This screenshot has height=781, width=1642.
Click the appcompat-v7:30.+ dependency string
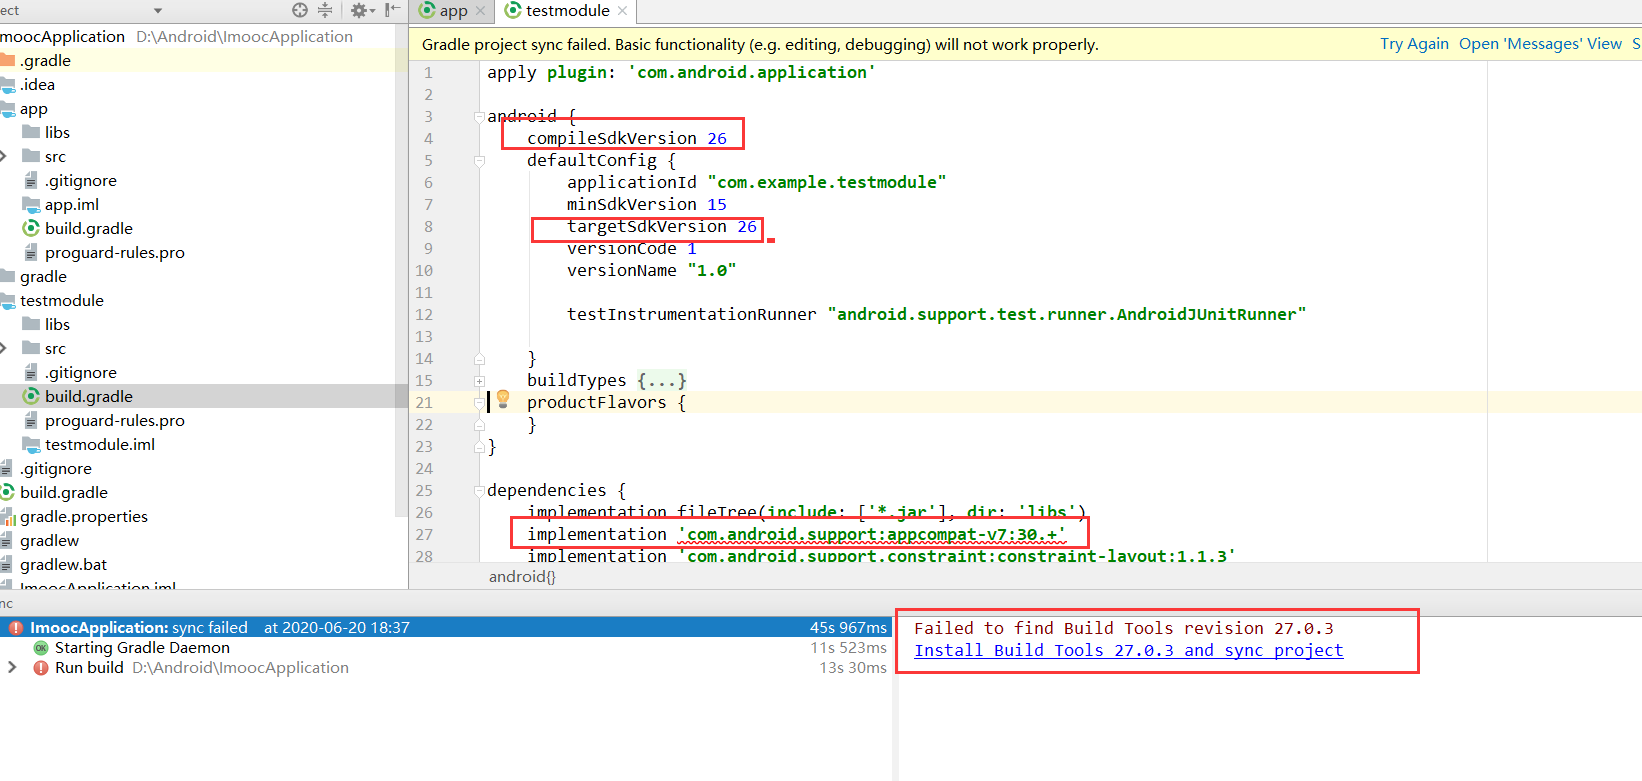pos(871,534)
